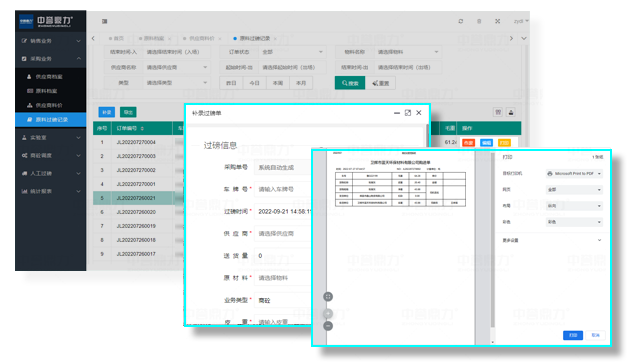
Task: Click the green 搜索 search button
Action: point(350,83)
